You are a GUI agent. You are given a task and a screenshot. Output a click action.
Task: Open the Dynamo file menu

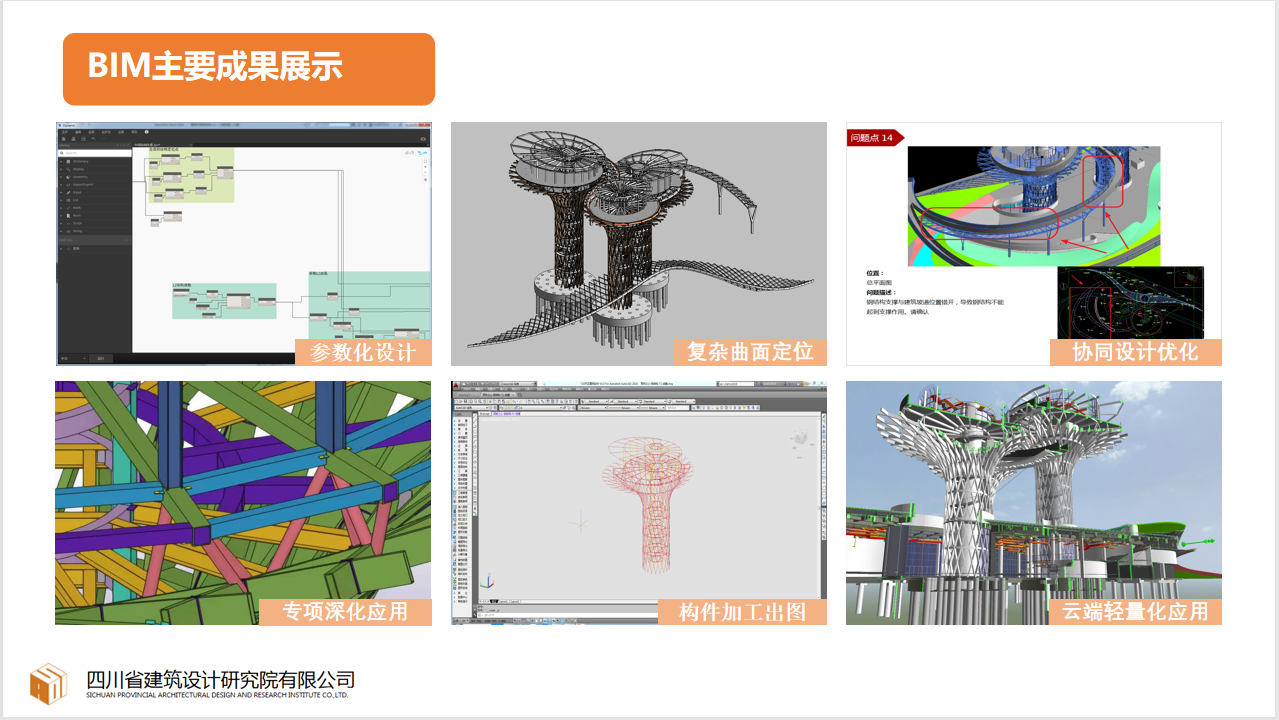[64, 132]
